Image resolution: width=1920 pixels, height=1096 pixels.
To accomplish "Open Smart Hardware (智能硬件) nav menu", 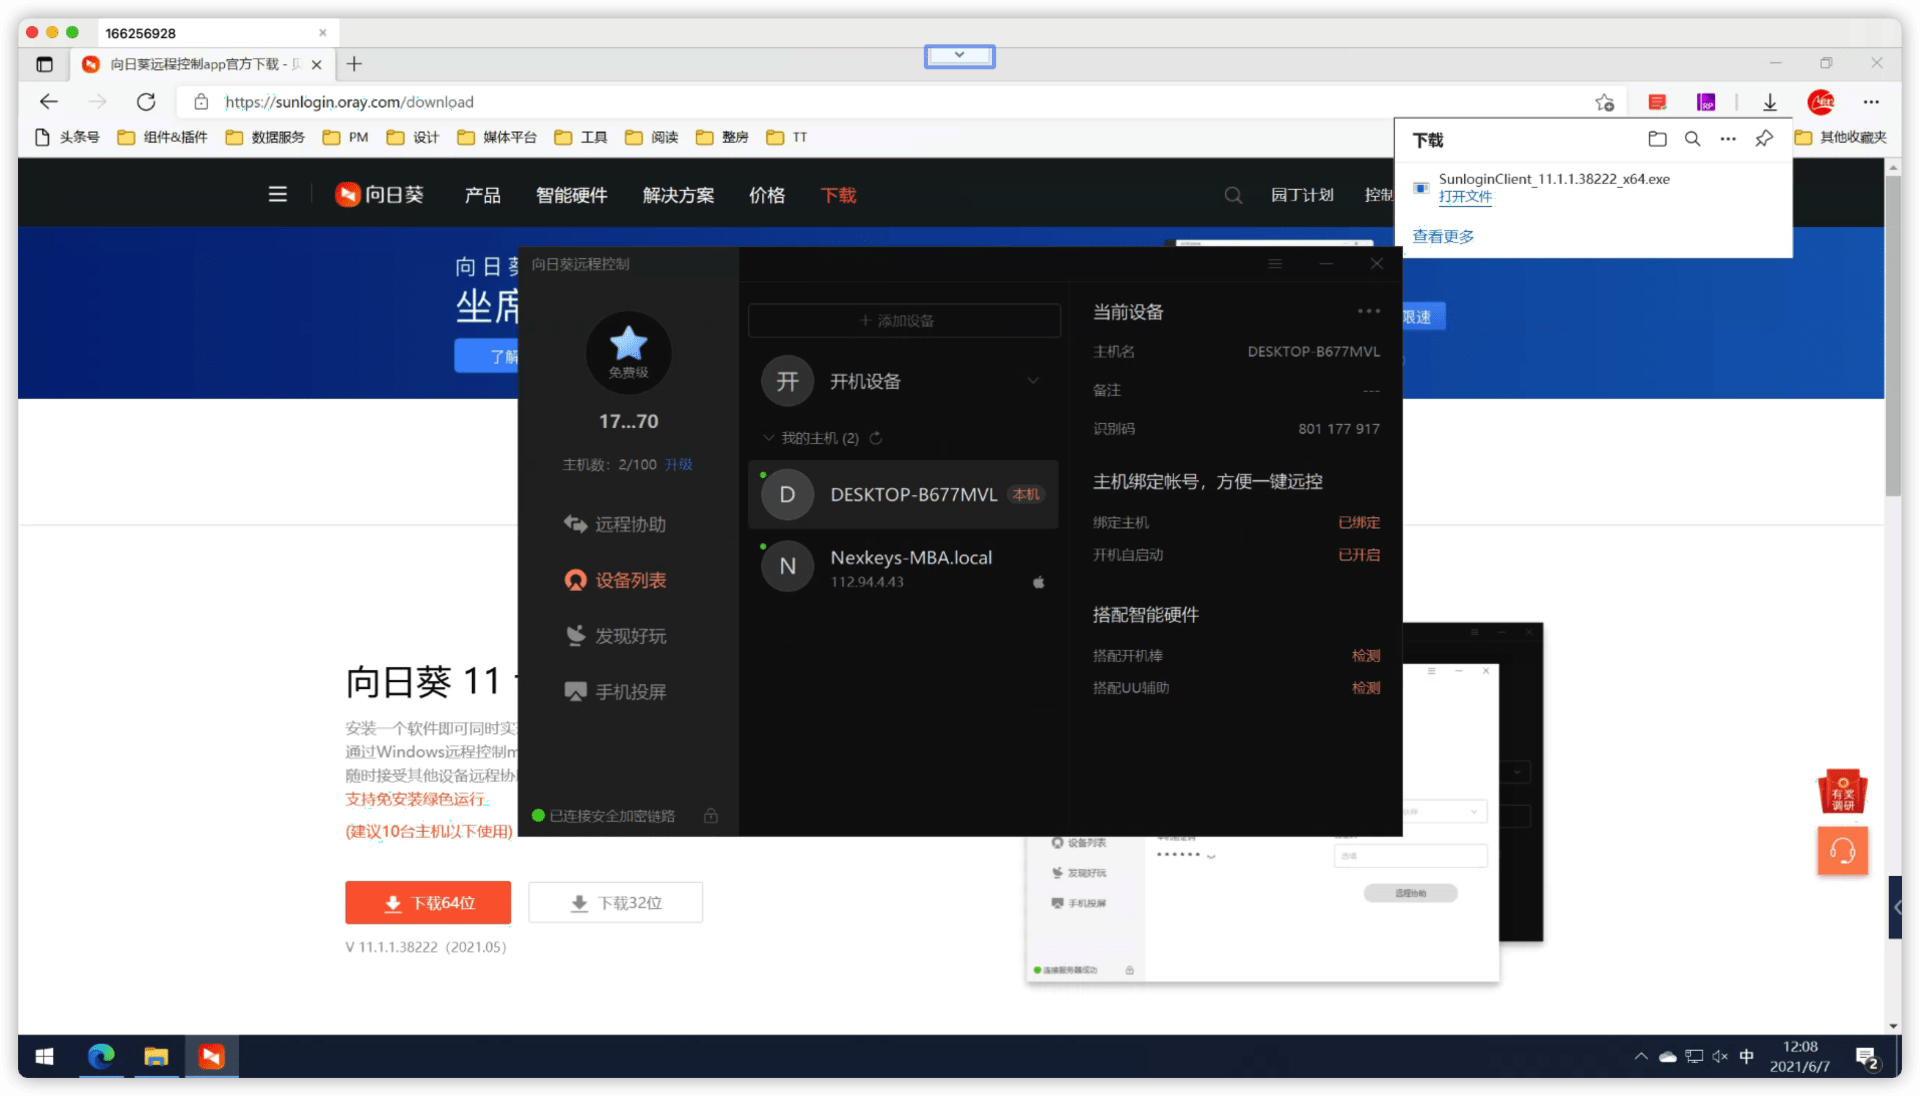I will tap(571, 195).
